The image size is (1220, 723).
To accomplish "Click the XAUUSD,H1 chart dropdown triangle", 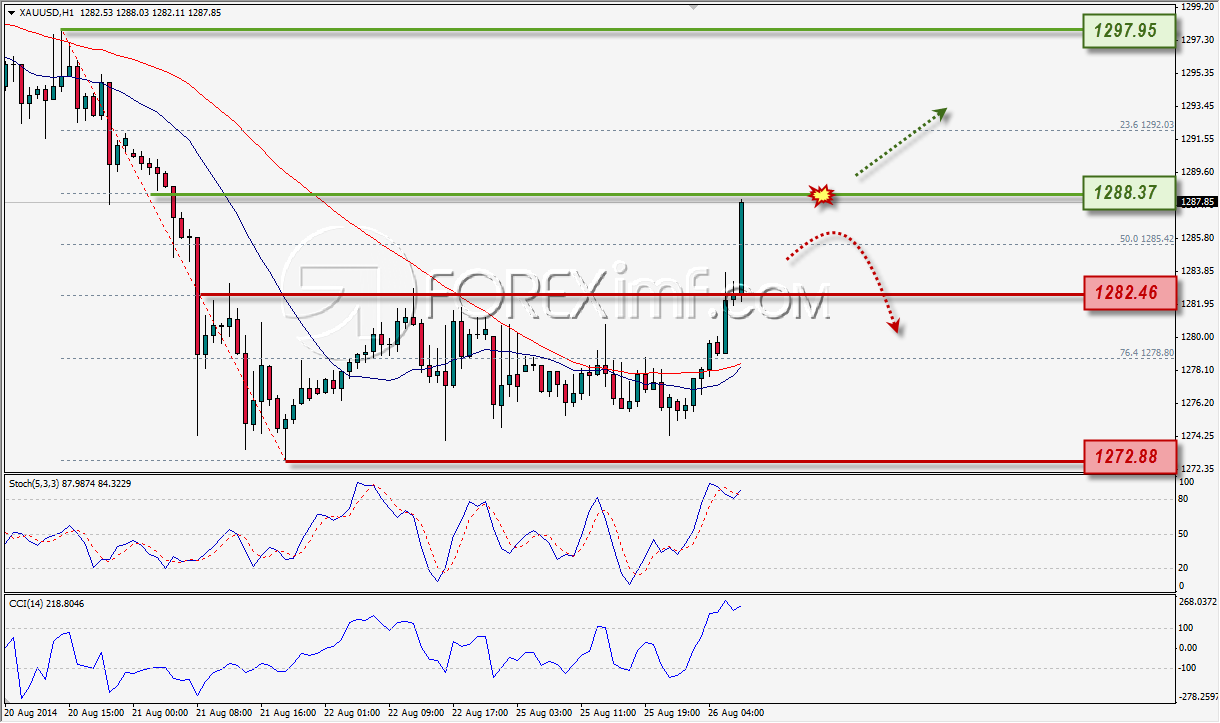I will click(x=10, y=13).
